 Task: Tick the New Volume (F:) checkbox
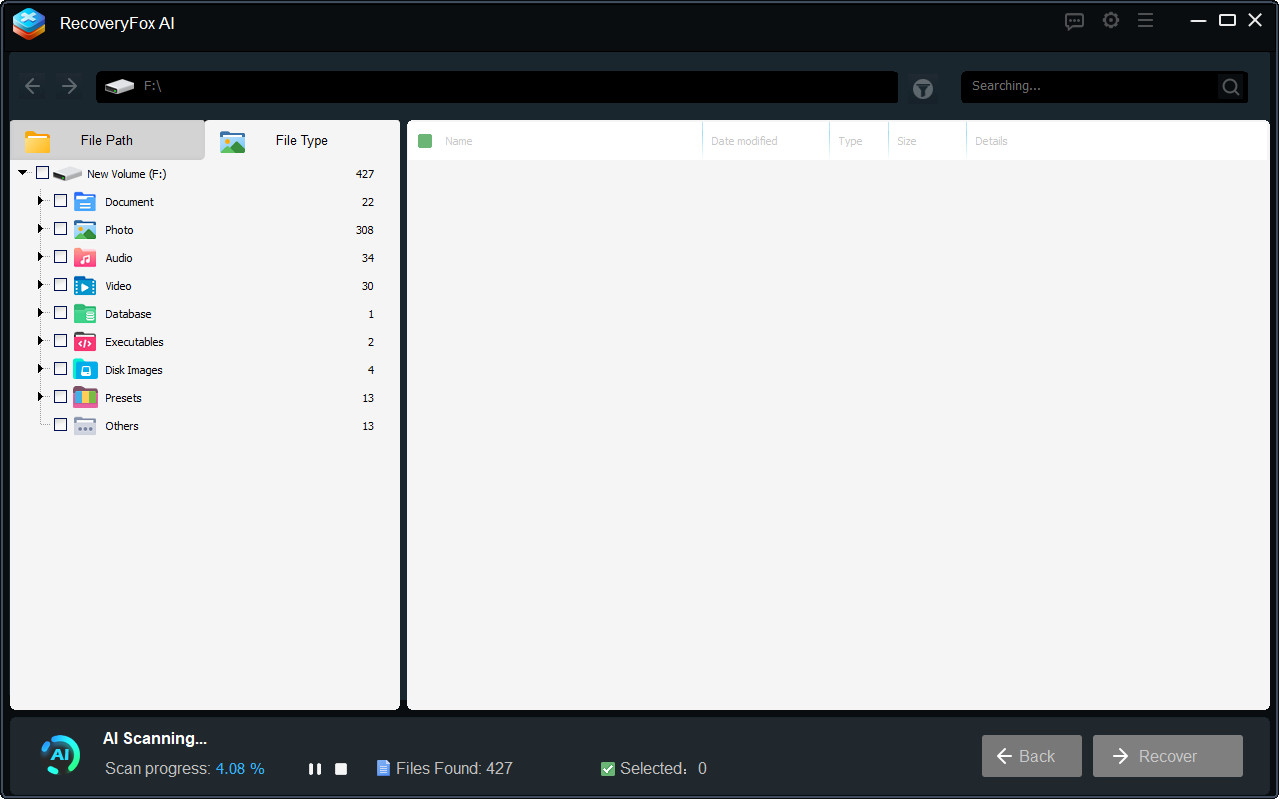pos(42,172)
